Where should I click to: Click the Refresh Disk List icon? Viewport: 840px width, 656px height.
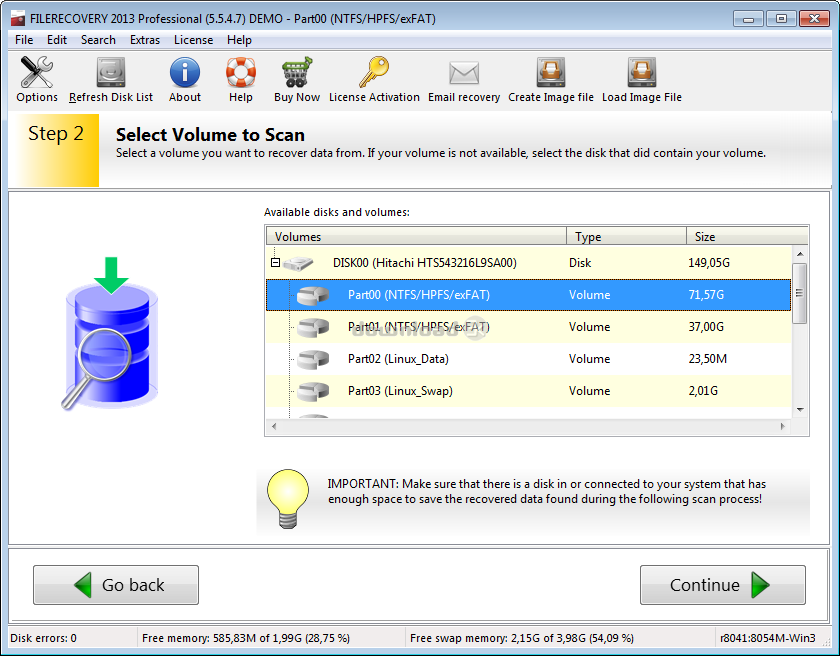point(111,73)
